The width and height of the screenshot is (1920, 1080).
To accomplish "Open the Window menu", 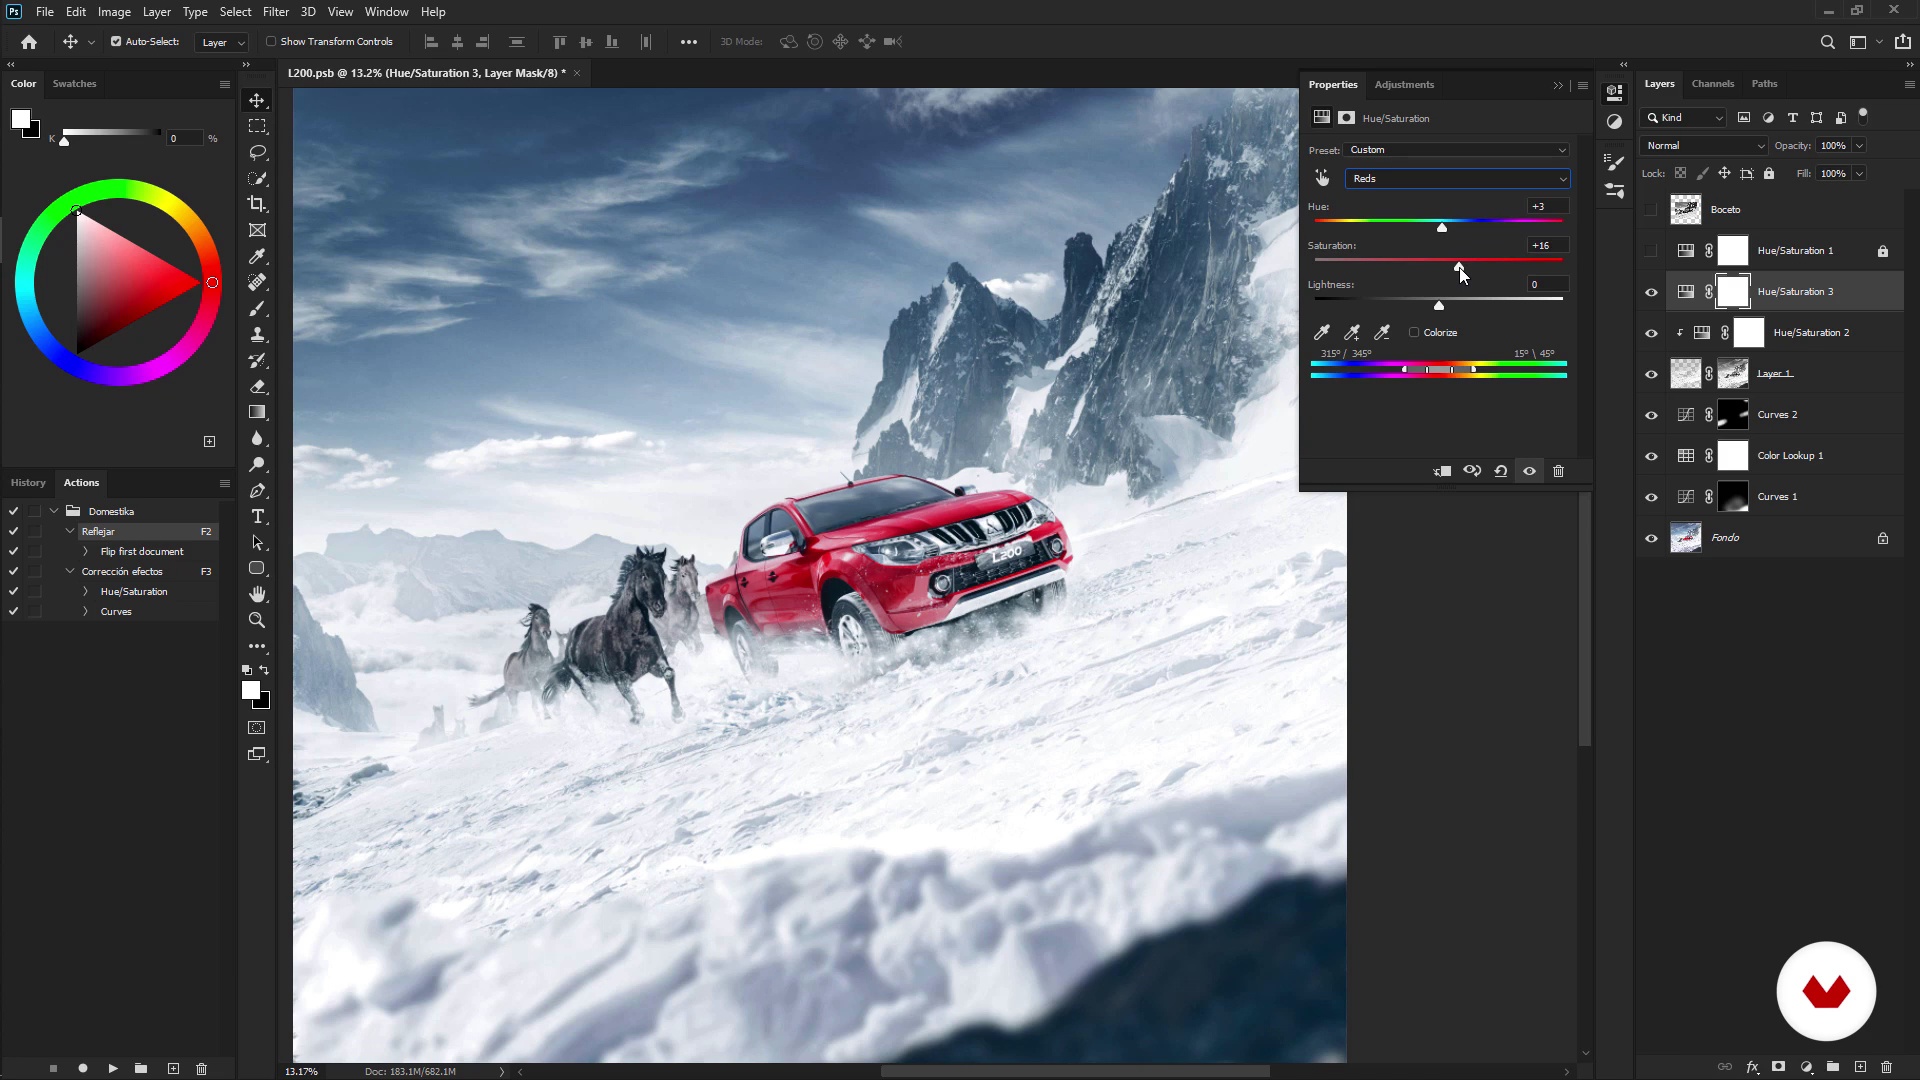I will [386, 12].
